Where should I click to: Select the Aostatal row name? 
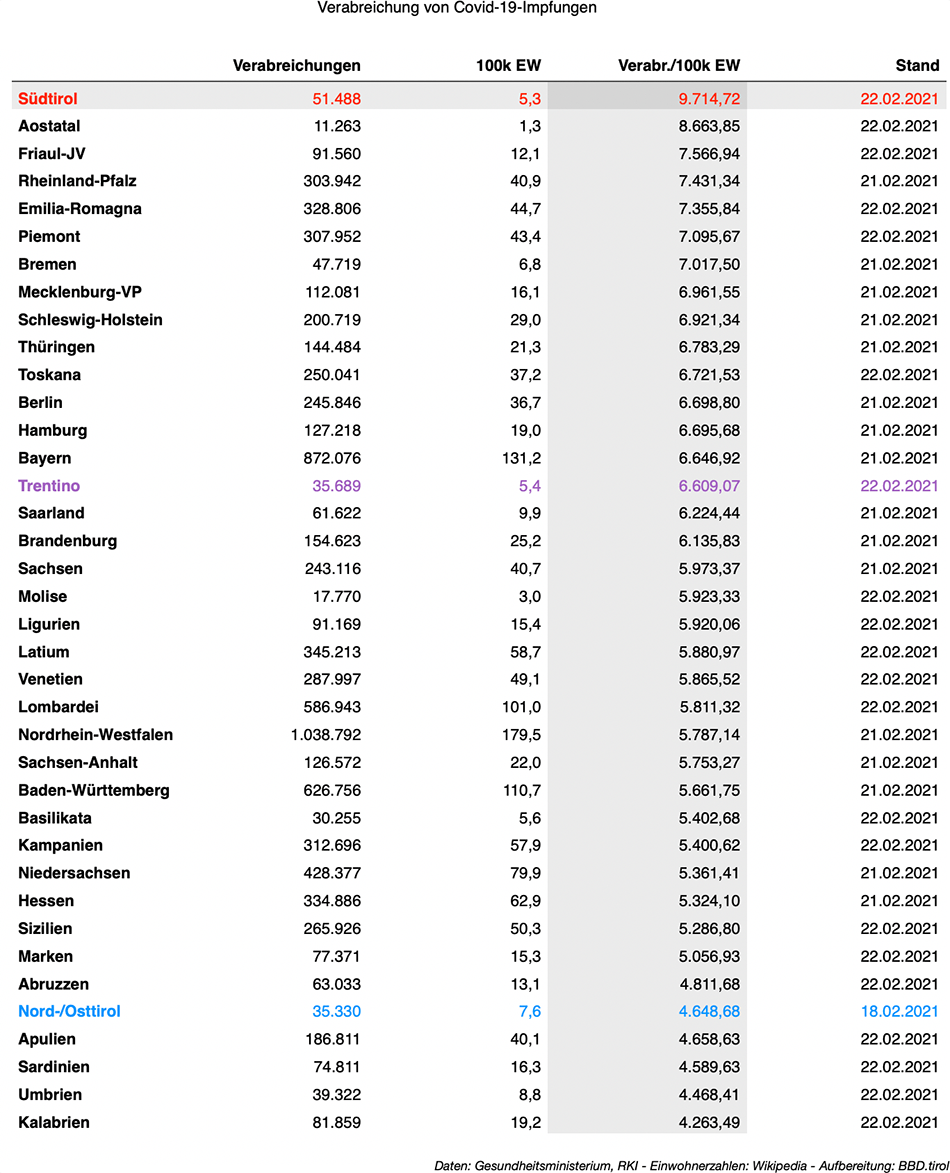(49, 126)
